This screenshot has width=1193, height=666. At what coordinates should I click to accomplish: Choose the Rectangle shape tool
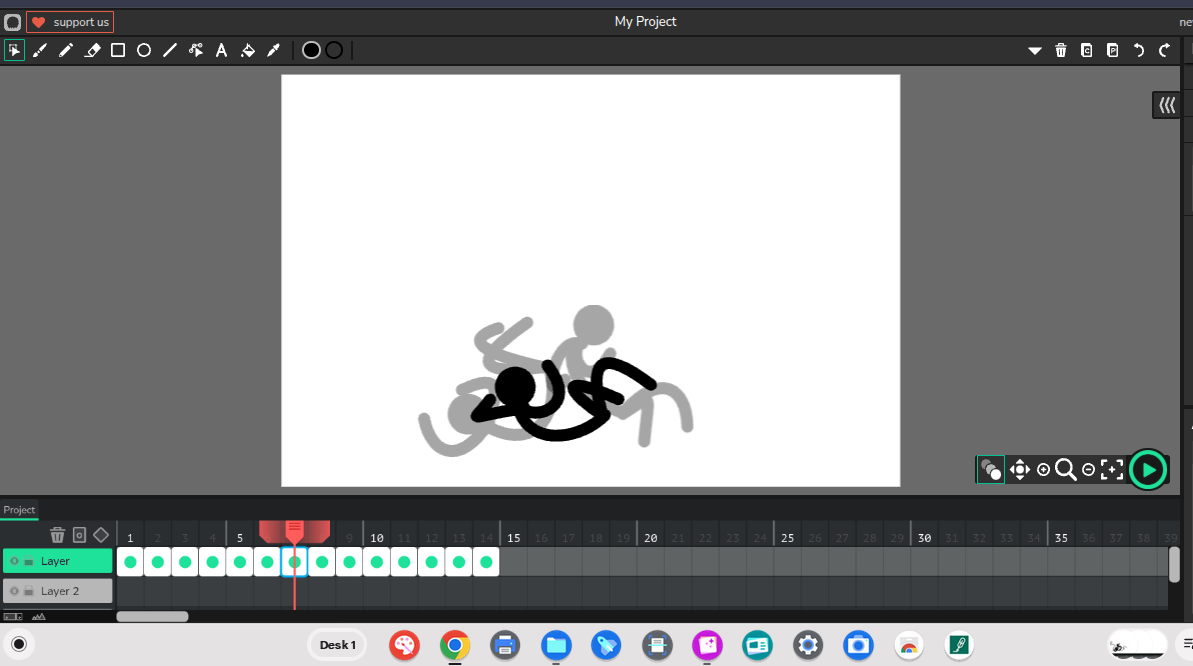click(x=118, y=50)
